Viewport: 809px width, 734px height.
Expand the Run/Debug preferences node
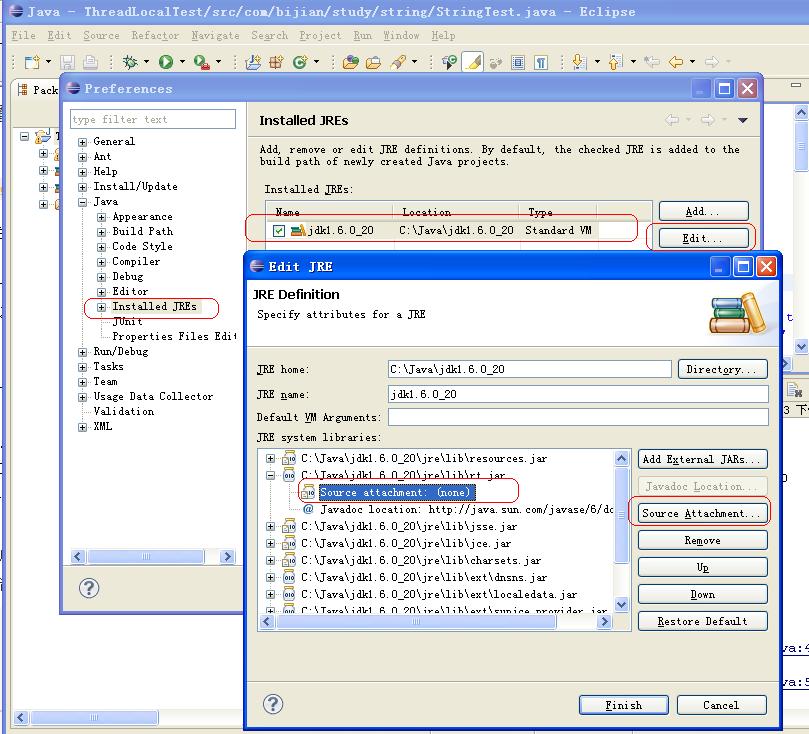point(83,352)
